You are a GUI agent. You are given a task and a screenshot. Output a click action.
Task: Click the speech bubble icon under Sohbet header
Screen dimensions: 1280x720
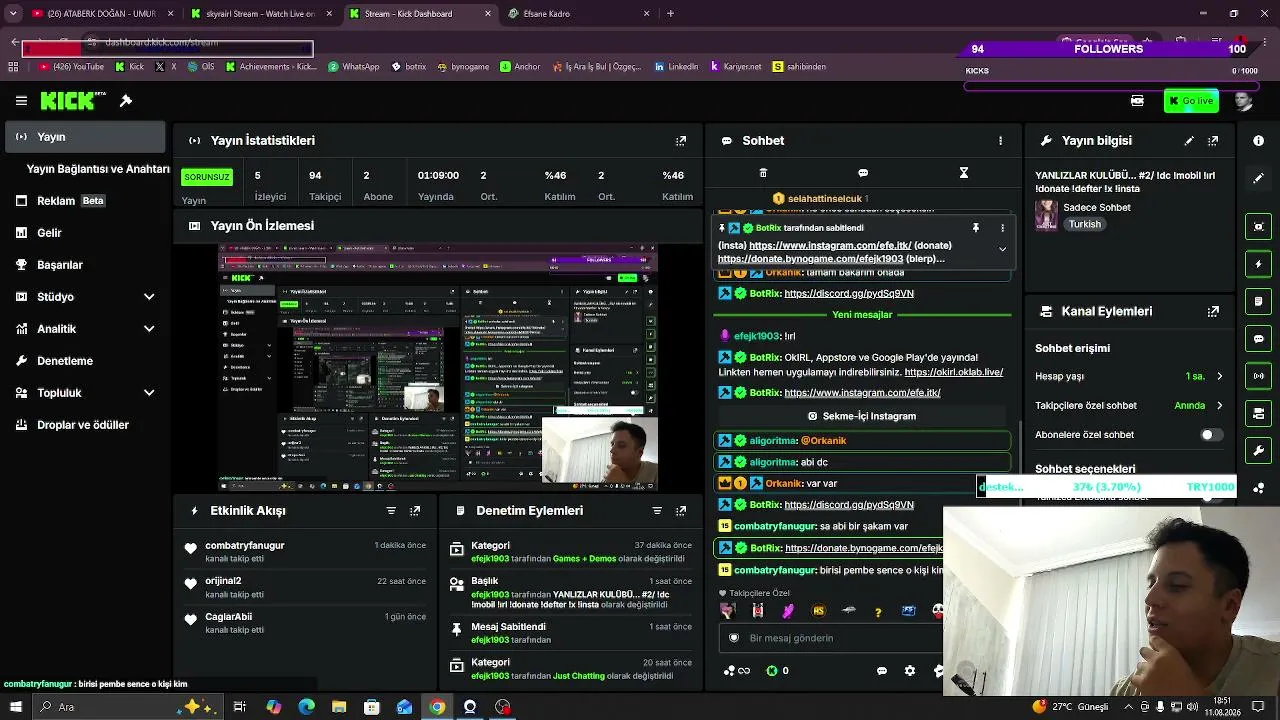click(863, 173)
